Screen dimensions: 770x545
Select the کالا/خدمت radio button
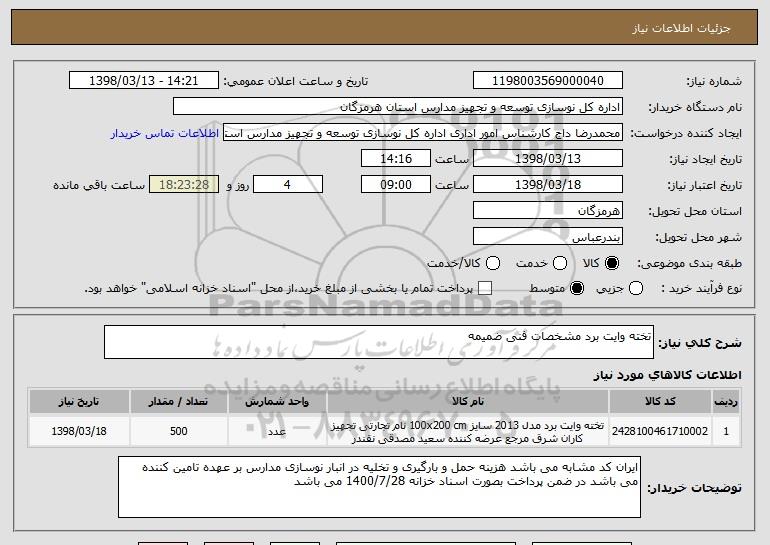[x=493, y=263]
